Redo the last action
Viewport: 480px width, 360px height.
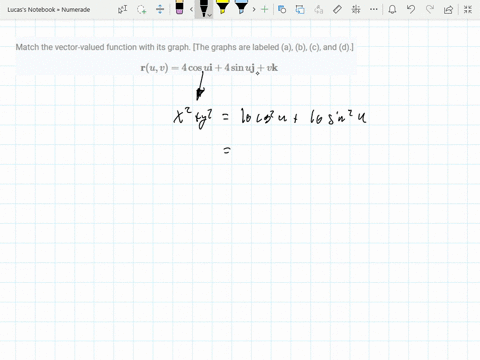point(430,9)
